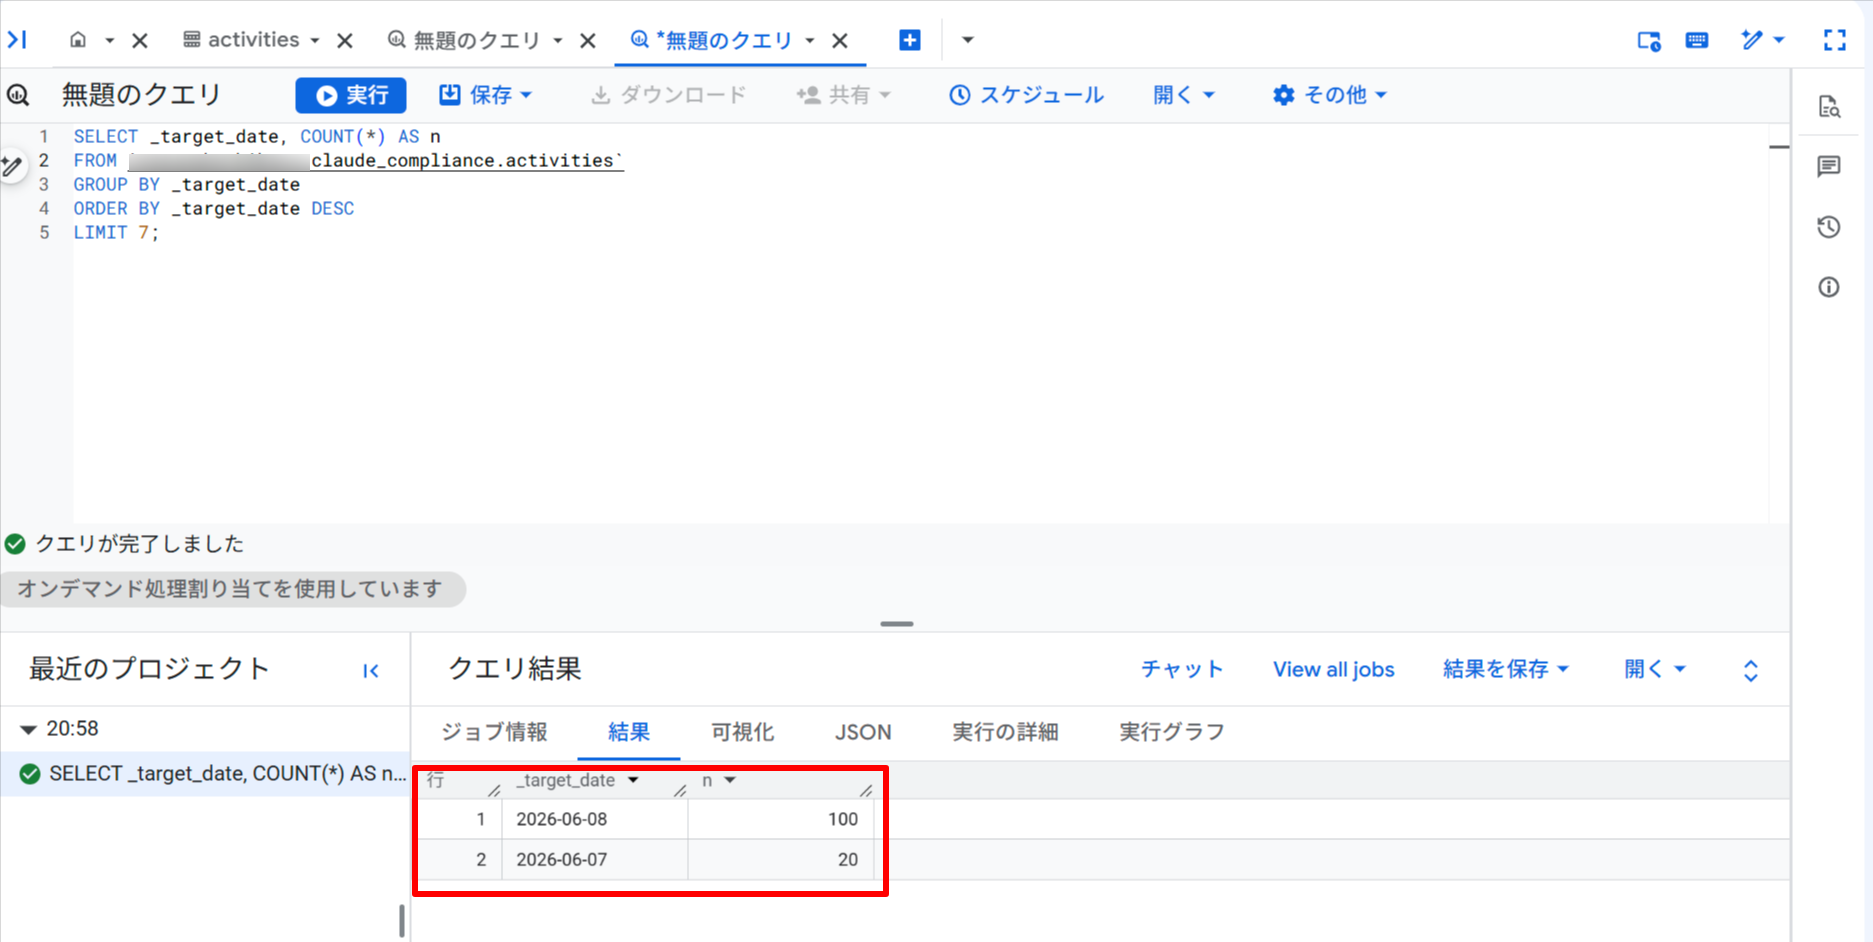Select the cell with count 20
This screenshot has height=942, width=1873.
coord(781,860)
